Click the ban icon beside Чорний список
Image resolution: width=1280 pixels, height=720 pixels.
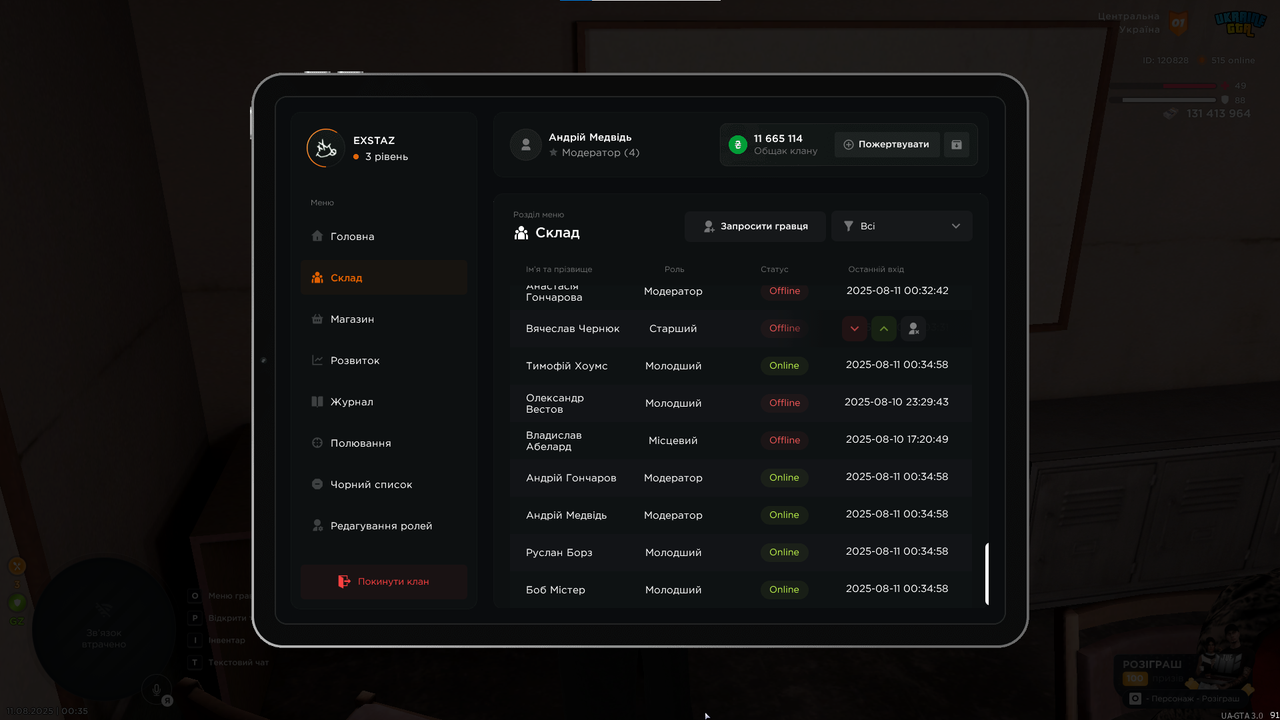317,484
